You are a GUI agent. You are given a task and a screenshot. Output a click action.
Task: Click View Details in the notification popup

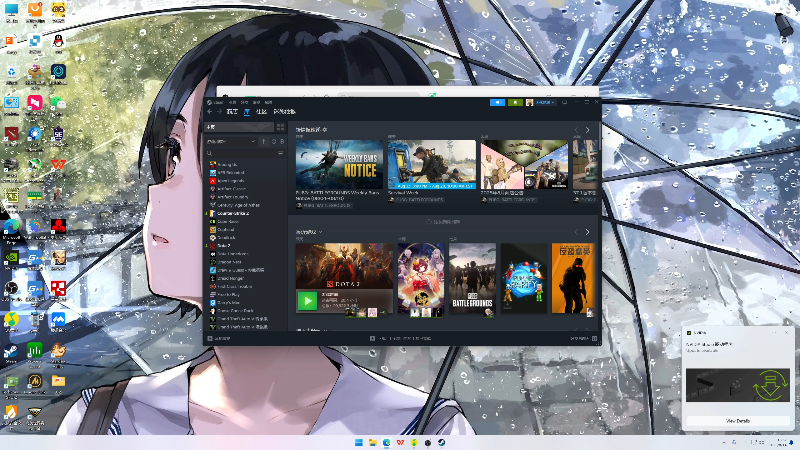(737, 421)
